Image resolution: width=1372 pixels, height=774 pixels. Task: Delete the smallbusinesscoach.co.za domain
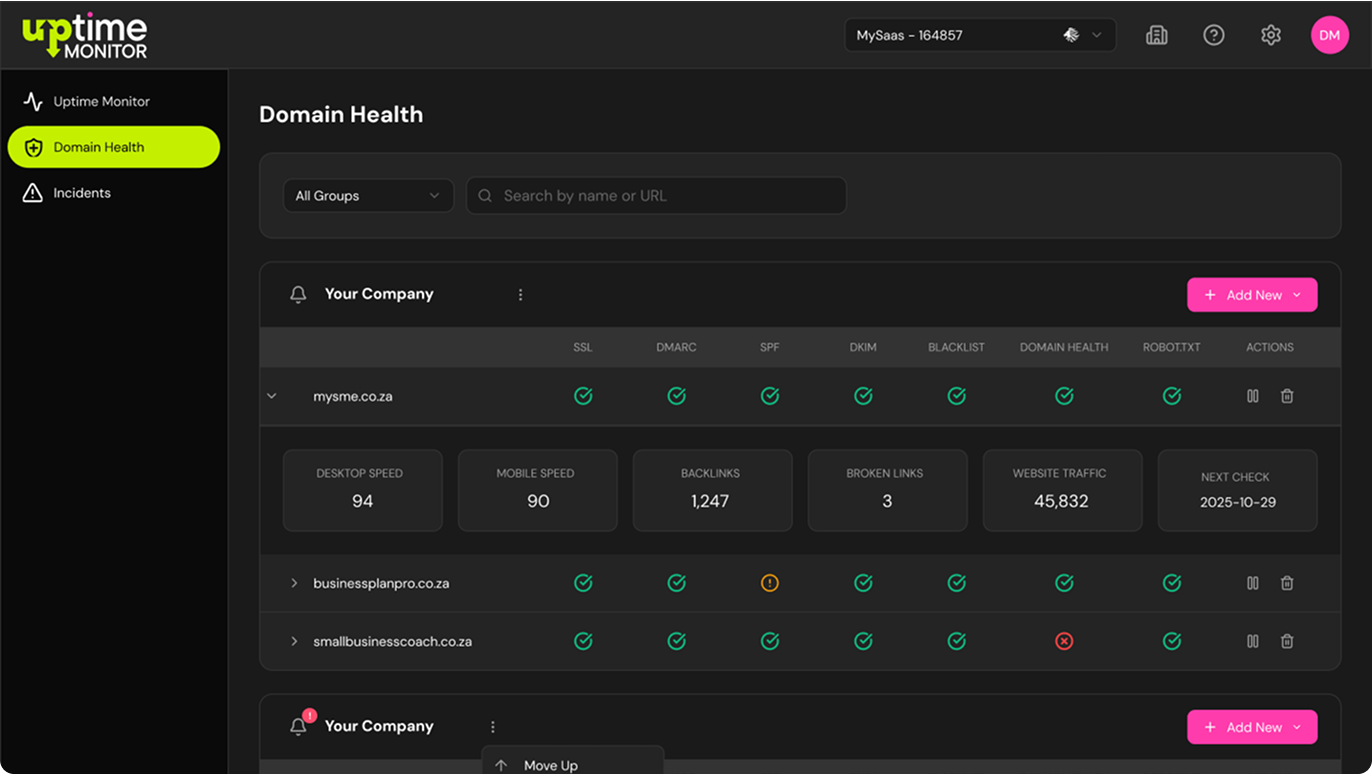(x=1287, y=641)
